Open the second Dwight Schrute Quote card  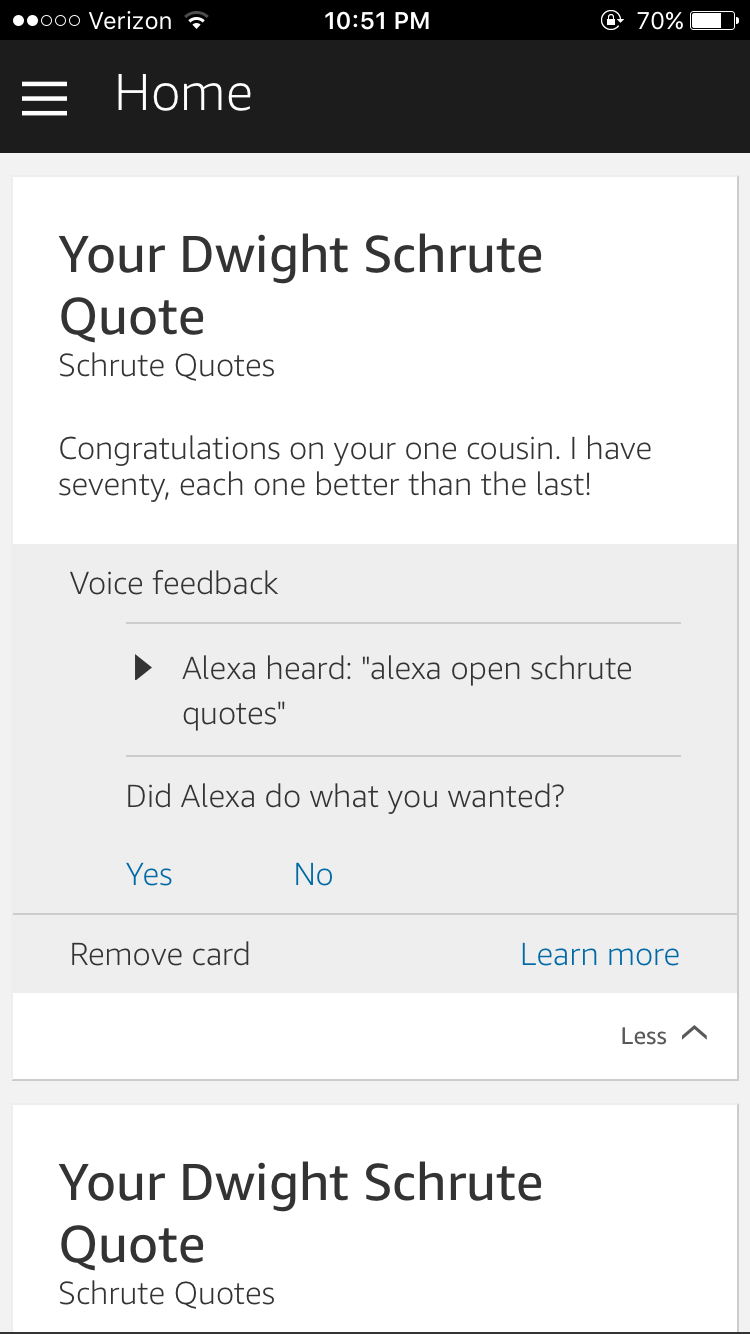pos(300,1213)
